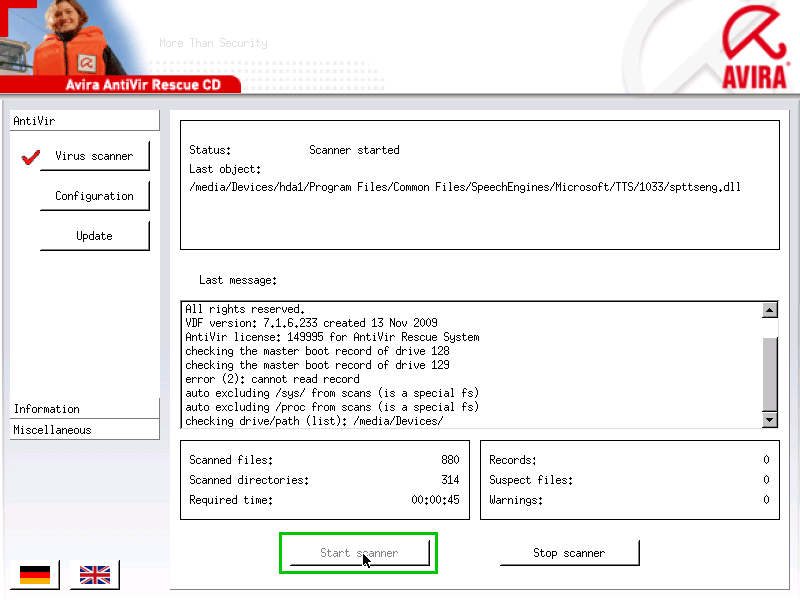The width and height of the screenshot is (800, 600).
Task: Click 'error (2): cannot read record' line
Action: pyautogui.click(x=272, y=379)
